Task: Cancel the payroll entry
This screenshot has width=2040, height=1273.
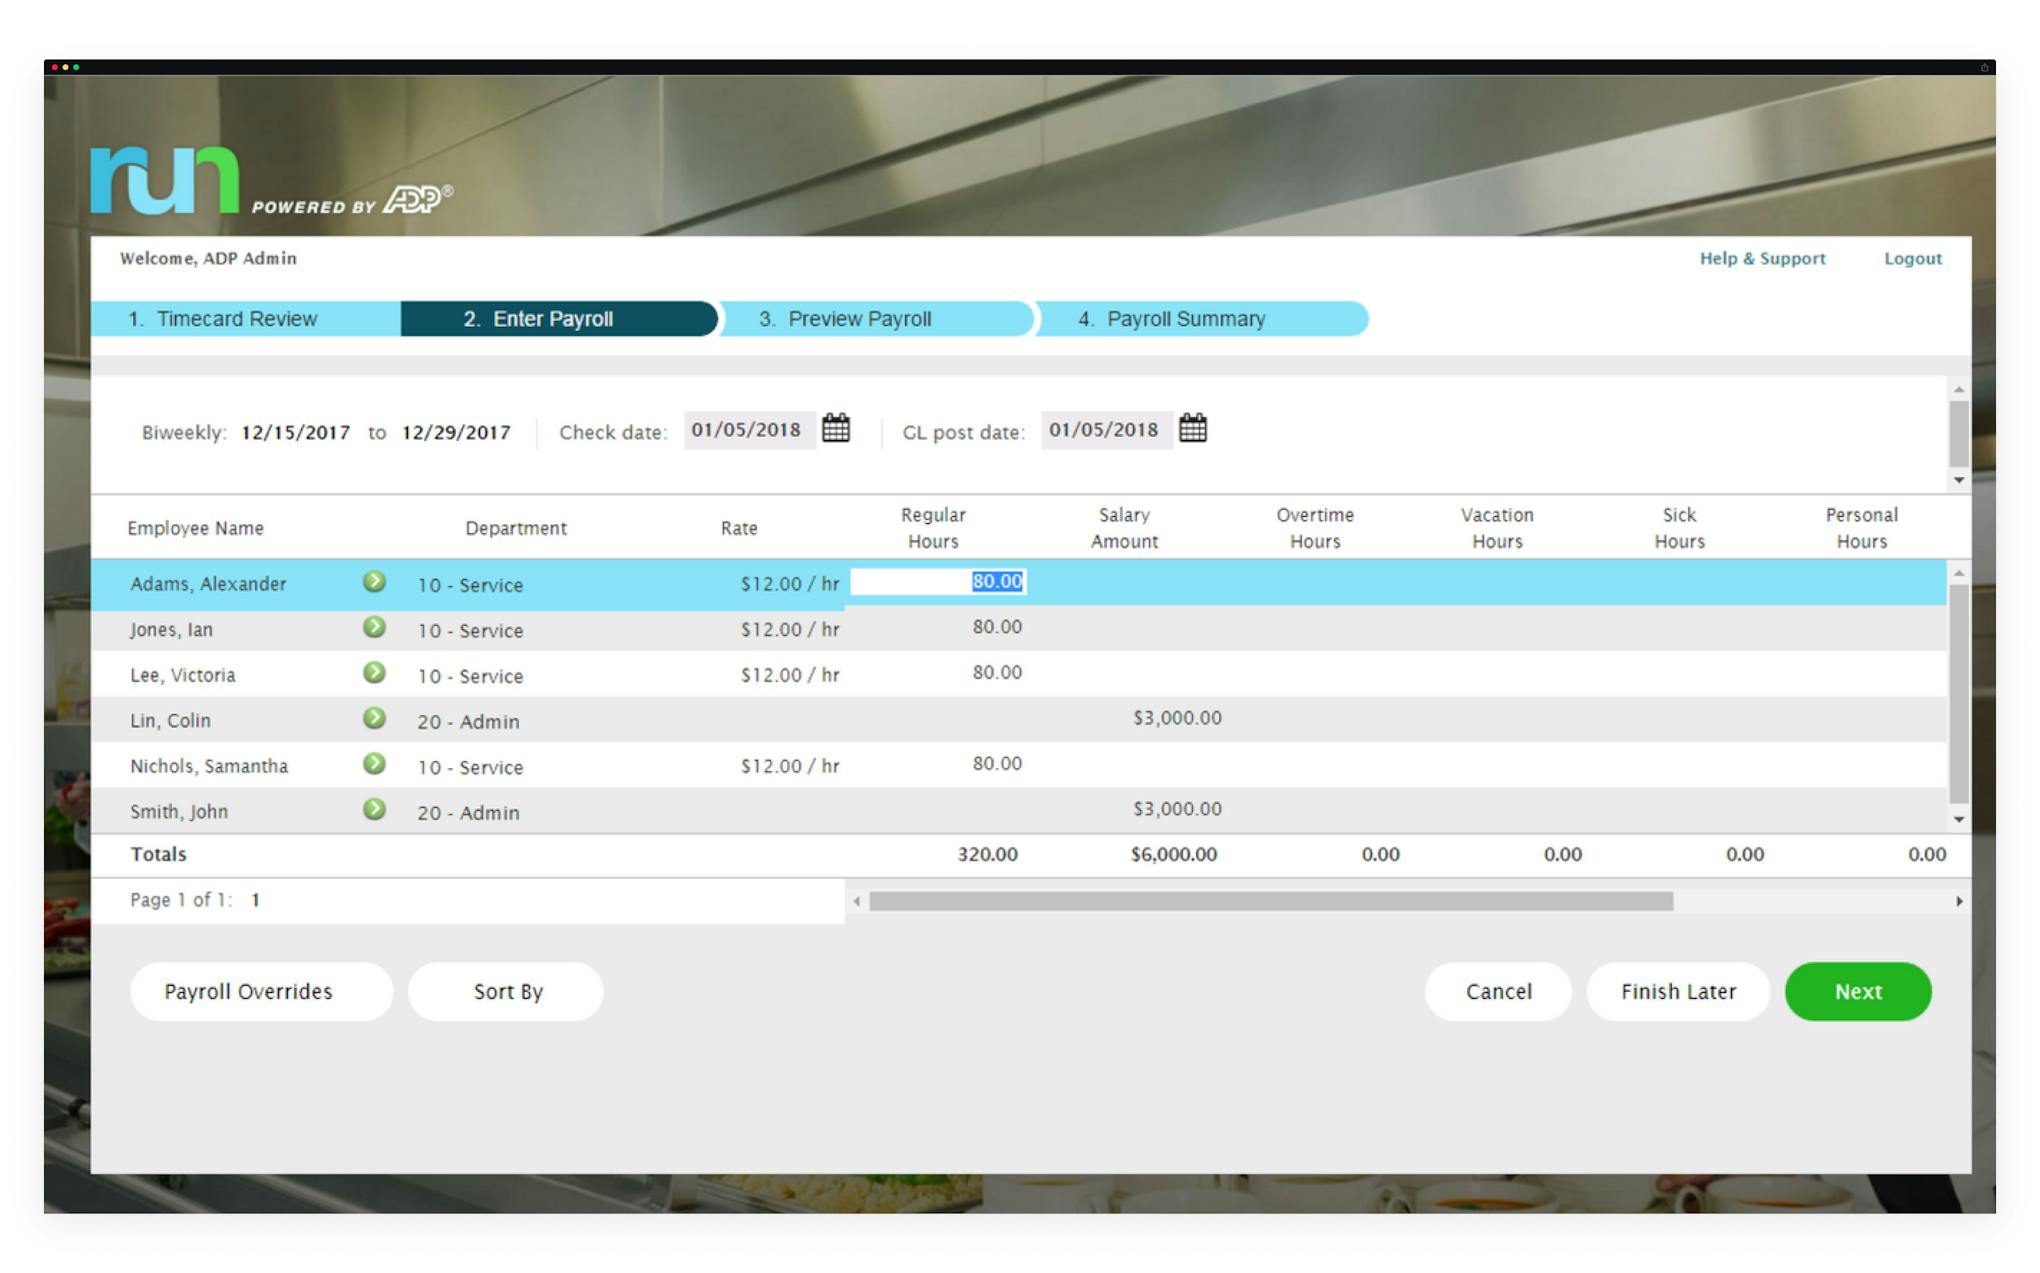Action: 1498,992
